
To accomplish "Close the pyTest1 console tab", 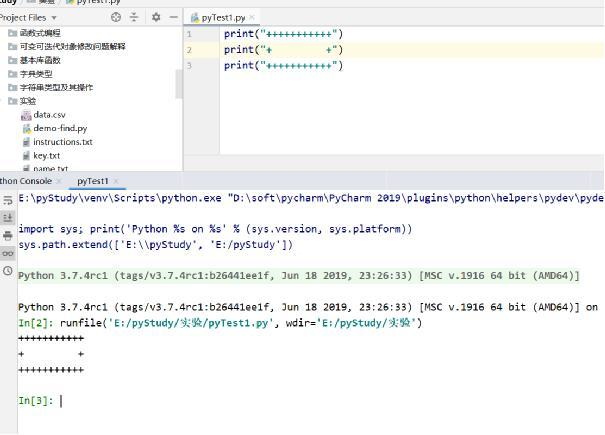I will click(116, 181).
